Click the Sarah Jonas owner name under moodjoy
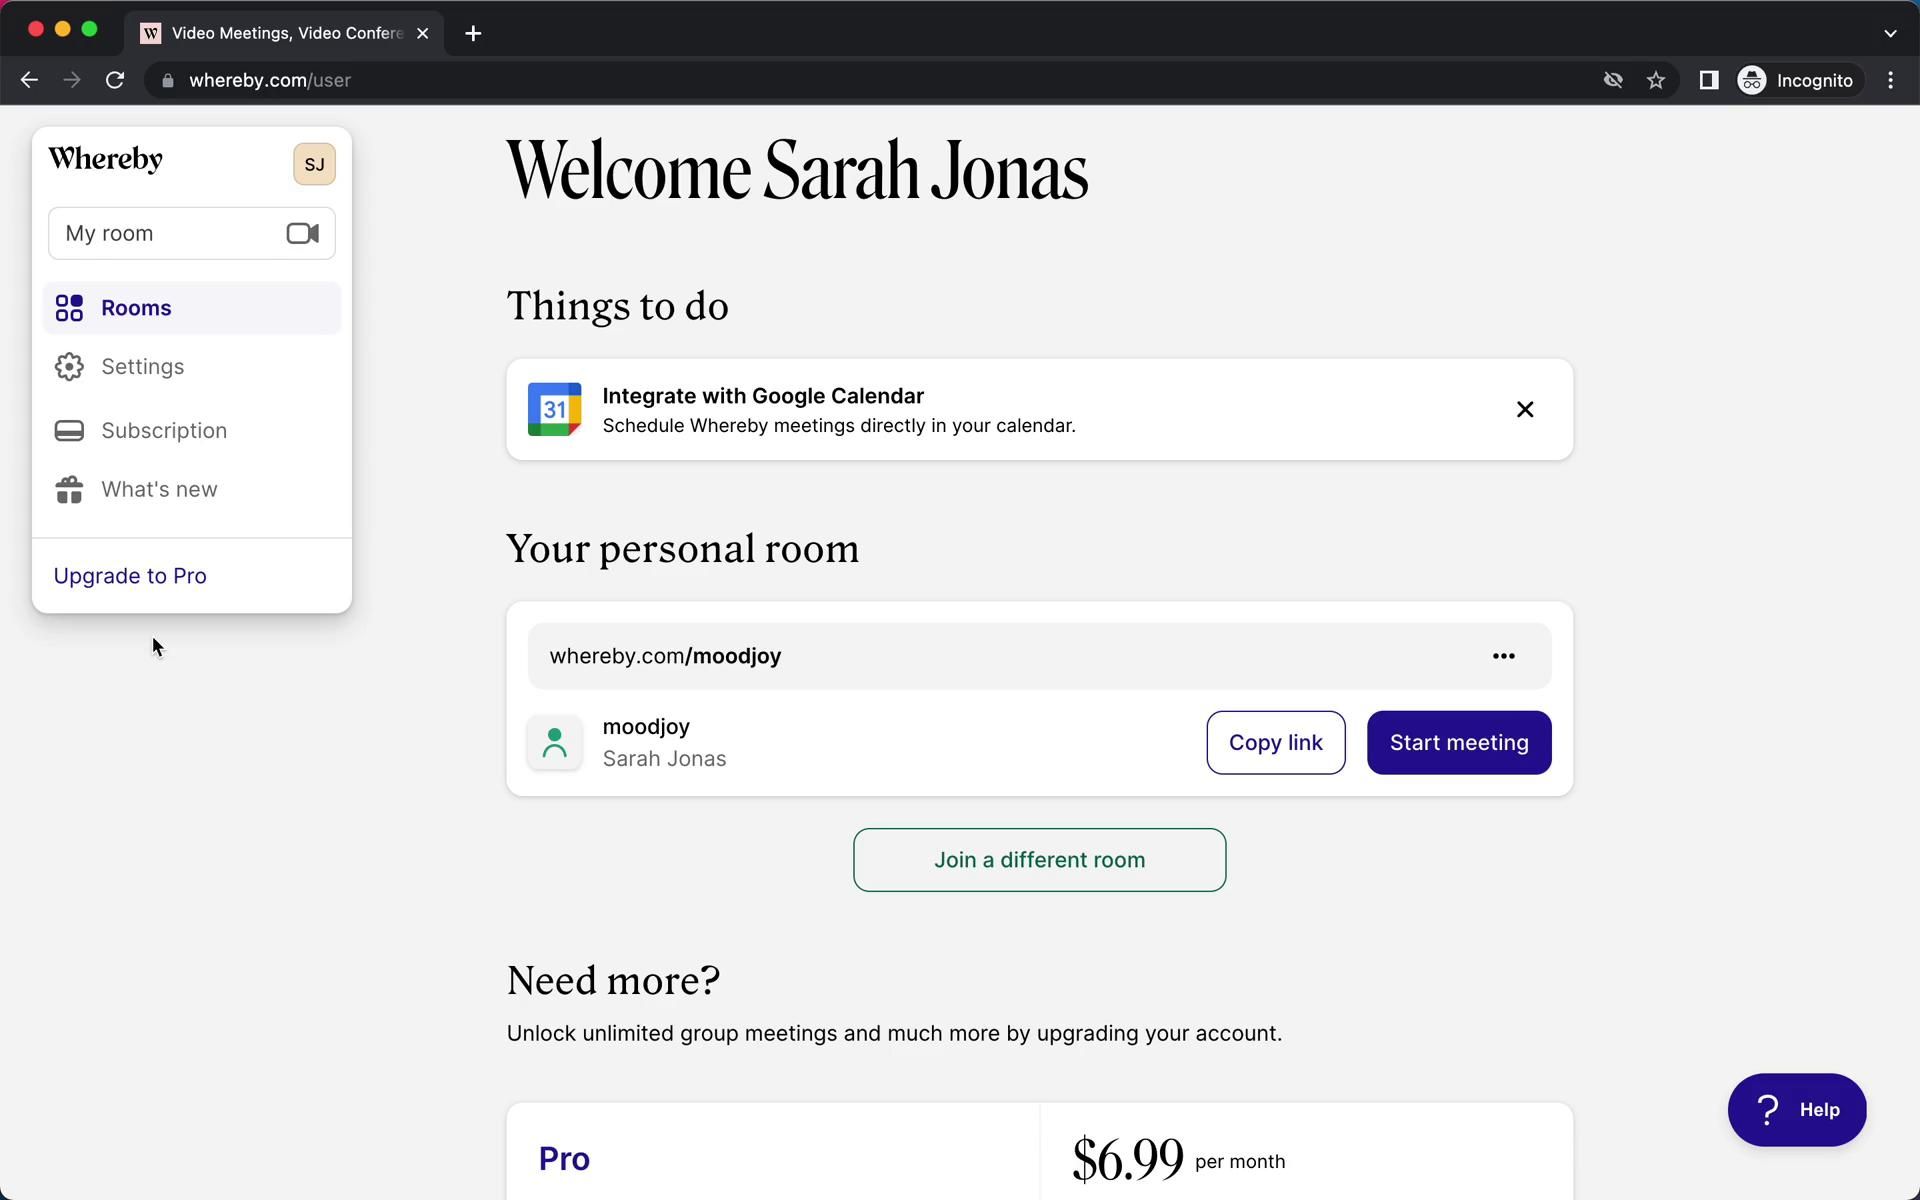This screenshot has height=1200, width=1920. tap(664, 759)
